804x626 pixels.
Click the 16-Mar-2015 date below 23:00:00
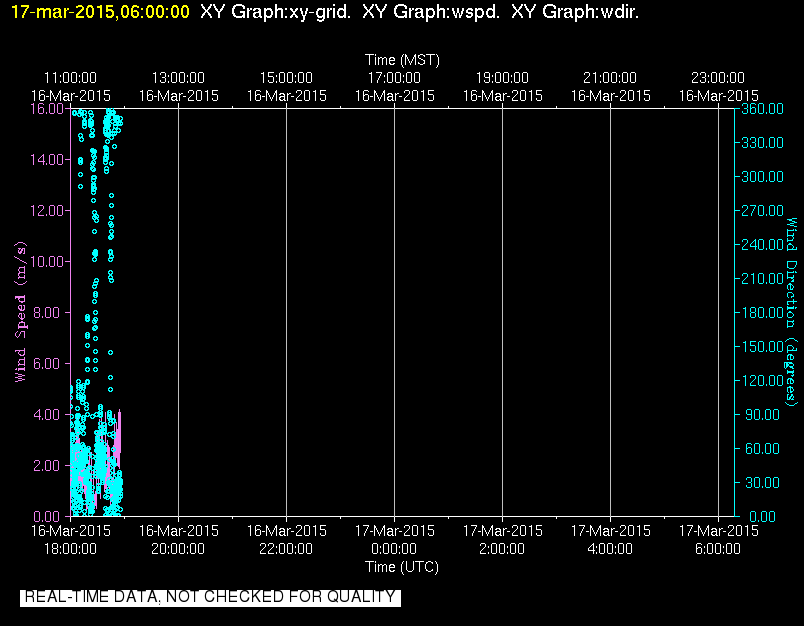[718, 96]
